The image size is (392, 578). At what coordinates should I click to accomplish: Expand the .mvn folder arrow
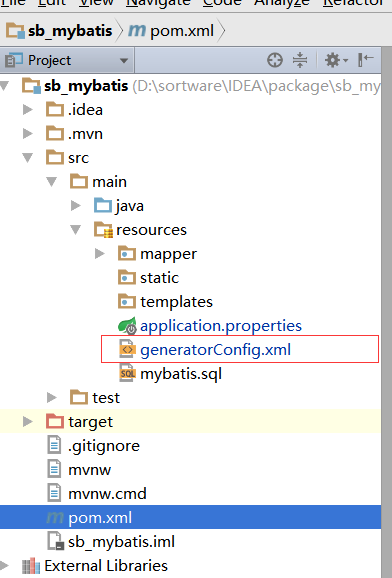28,133
